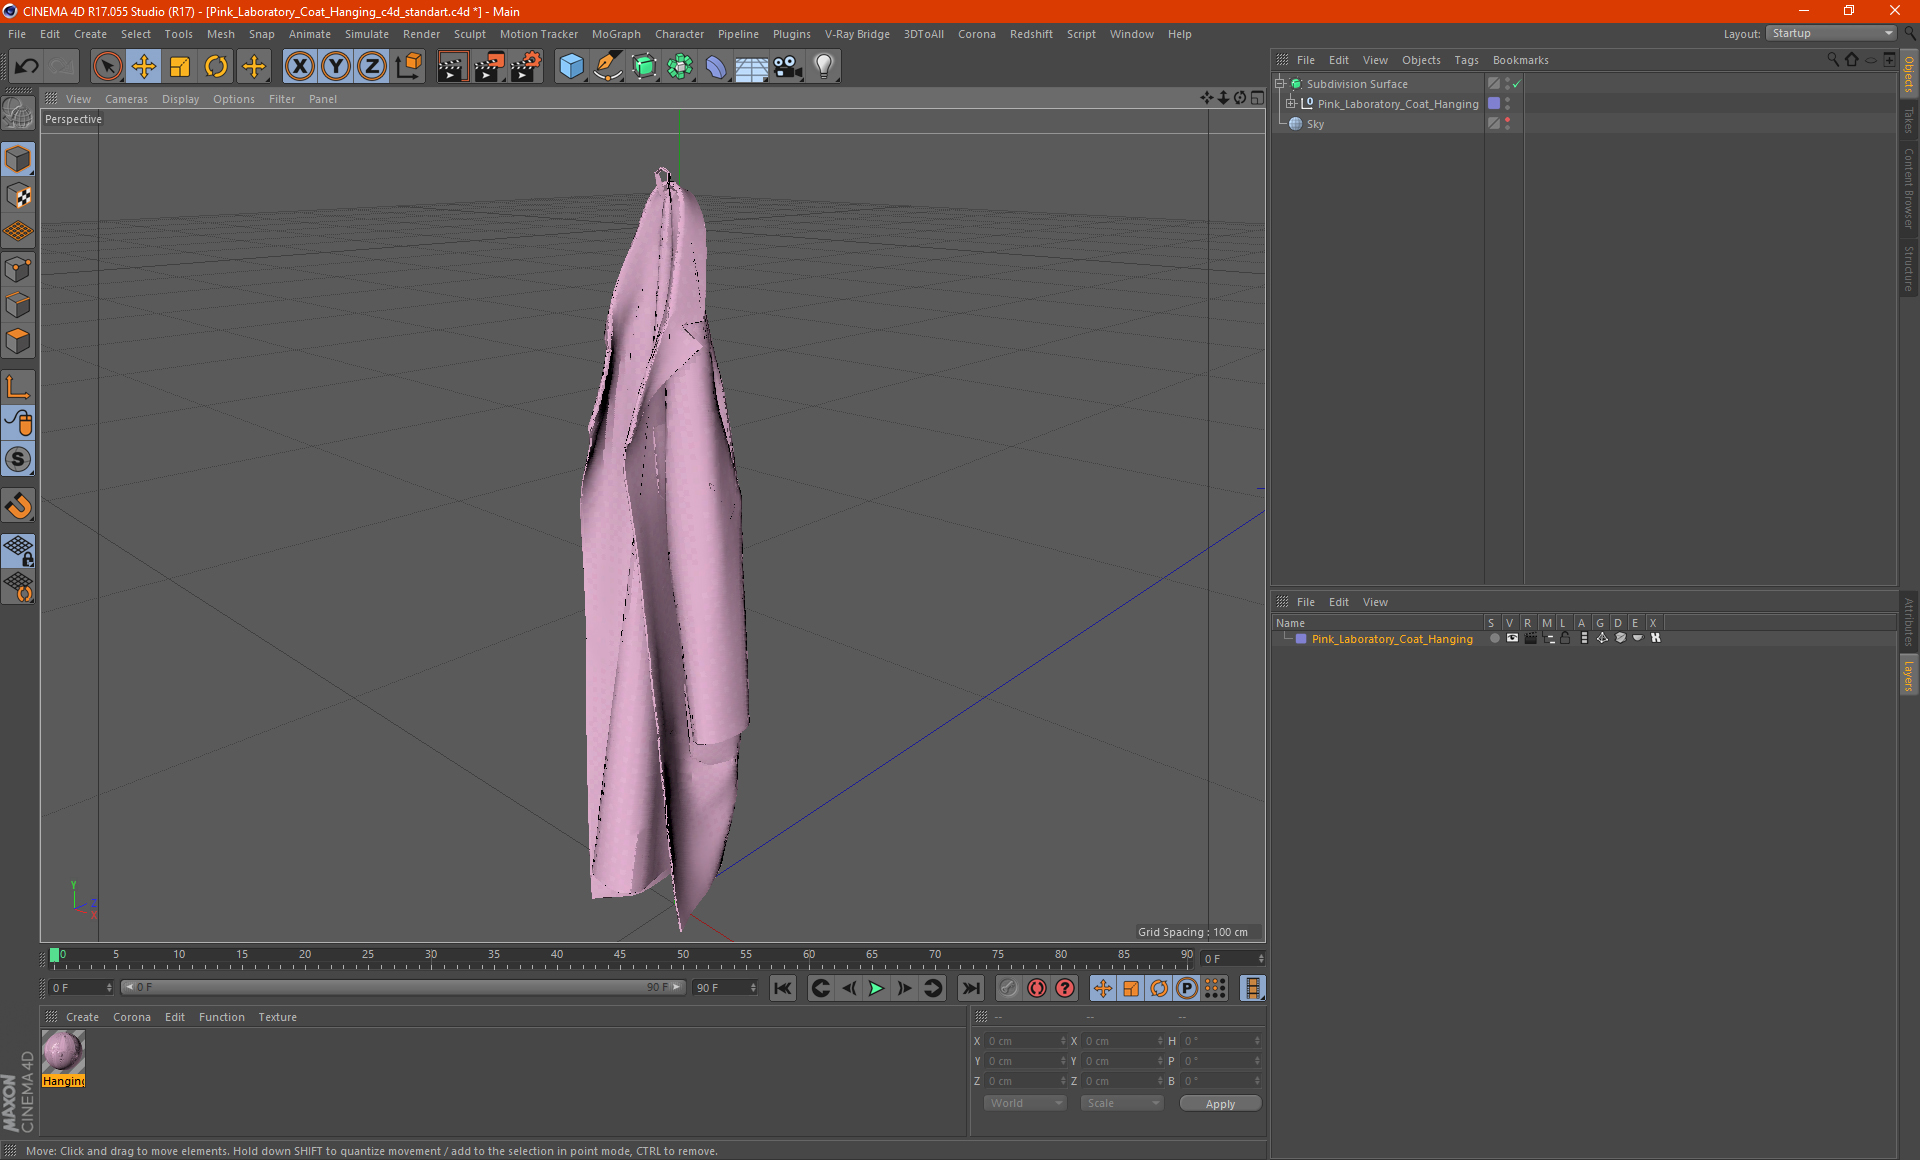This screenshot has width=1920, height=1160.
Task: Toggle Z axis lock
Action: pyautogui.click(x=372, y=66)
